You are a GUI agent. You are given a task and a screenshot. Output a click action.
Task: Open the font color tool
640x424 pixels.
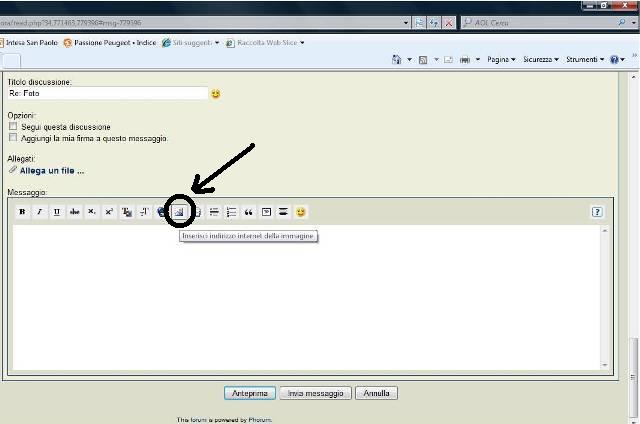coord(127,212)
